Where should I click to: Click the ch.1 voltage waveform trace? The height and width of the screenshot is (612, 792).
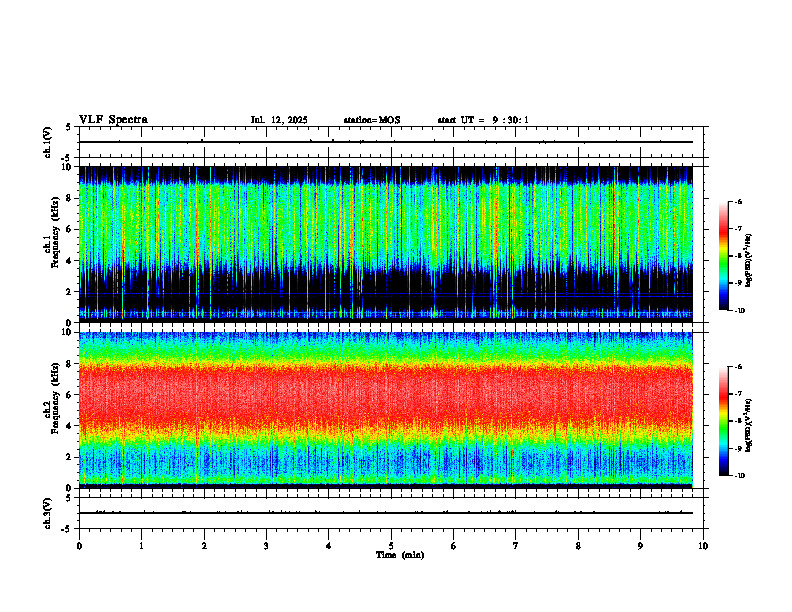[x=386, y=142]
